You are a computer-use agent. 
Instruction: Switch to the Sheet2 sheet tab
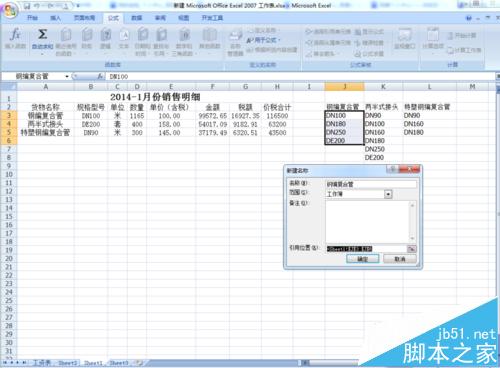[x=67, y=363]
